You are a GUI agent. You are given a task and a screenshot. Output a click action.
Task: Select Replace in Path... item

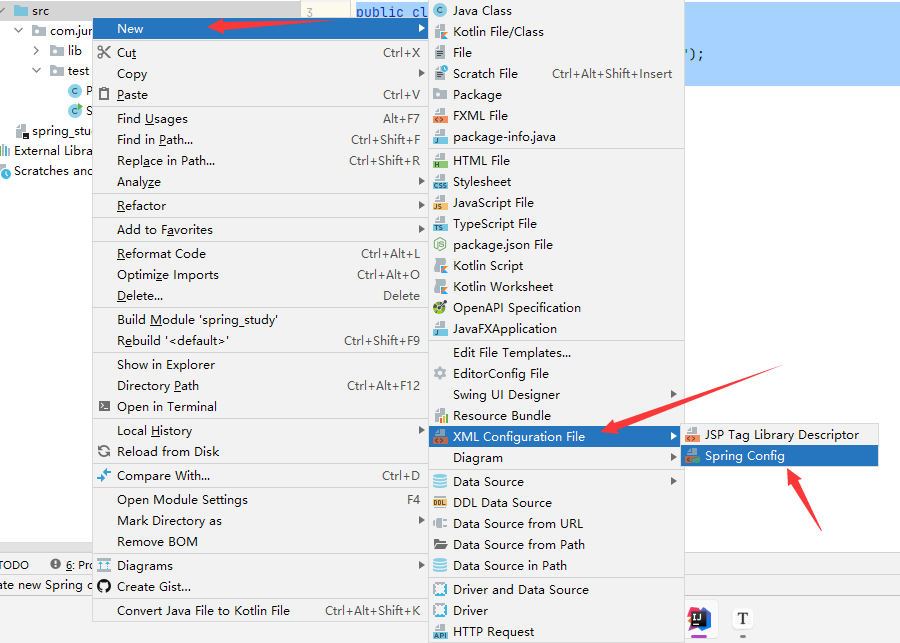click(260, 161)
